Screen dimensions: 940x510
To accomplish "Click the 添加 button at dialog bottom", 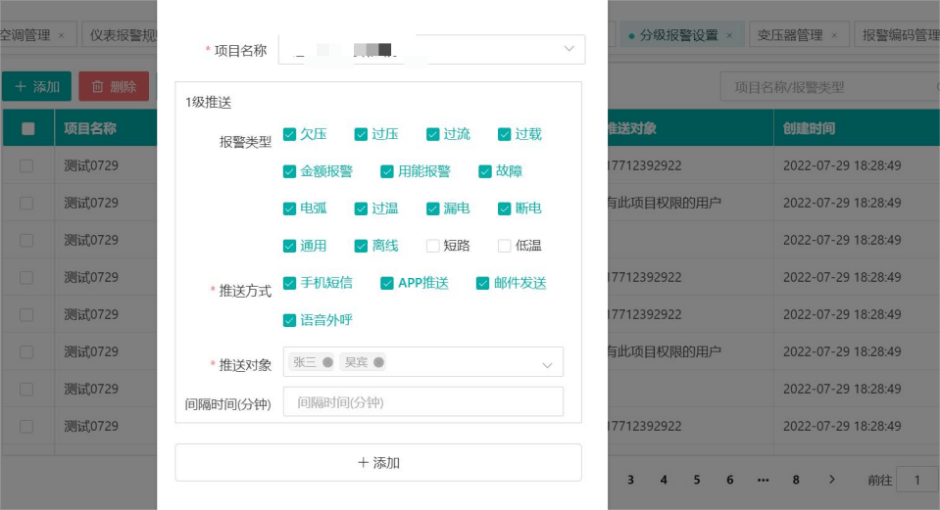I will [x=378, y=463].
